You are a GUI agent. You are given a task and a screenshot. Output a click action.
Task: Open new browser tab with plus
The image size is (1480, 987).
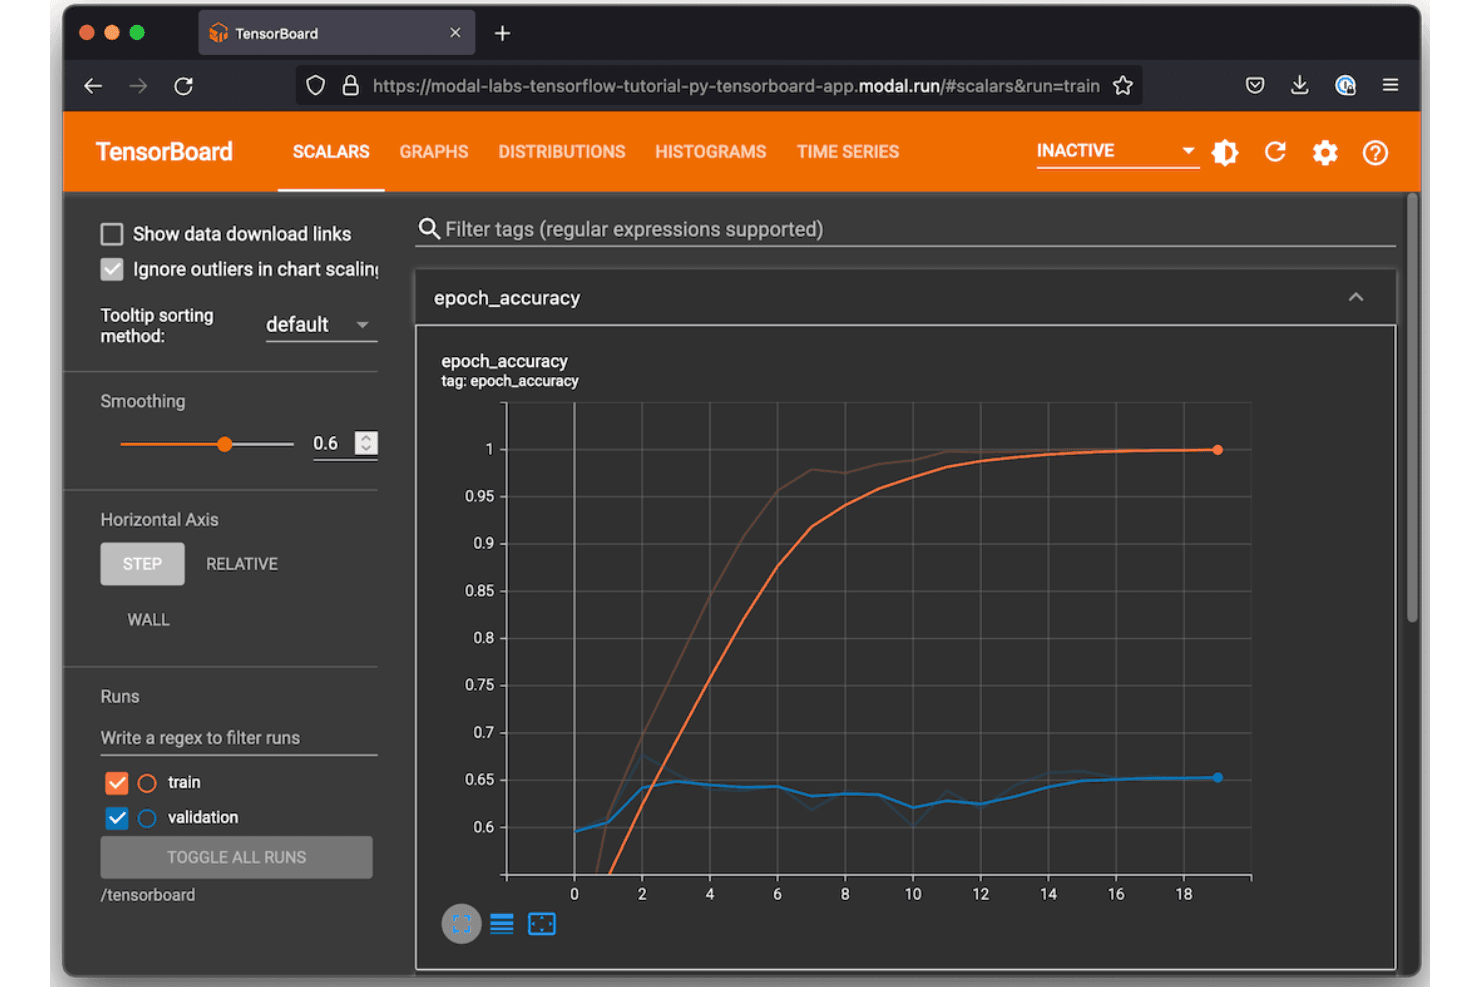502,33
